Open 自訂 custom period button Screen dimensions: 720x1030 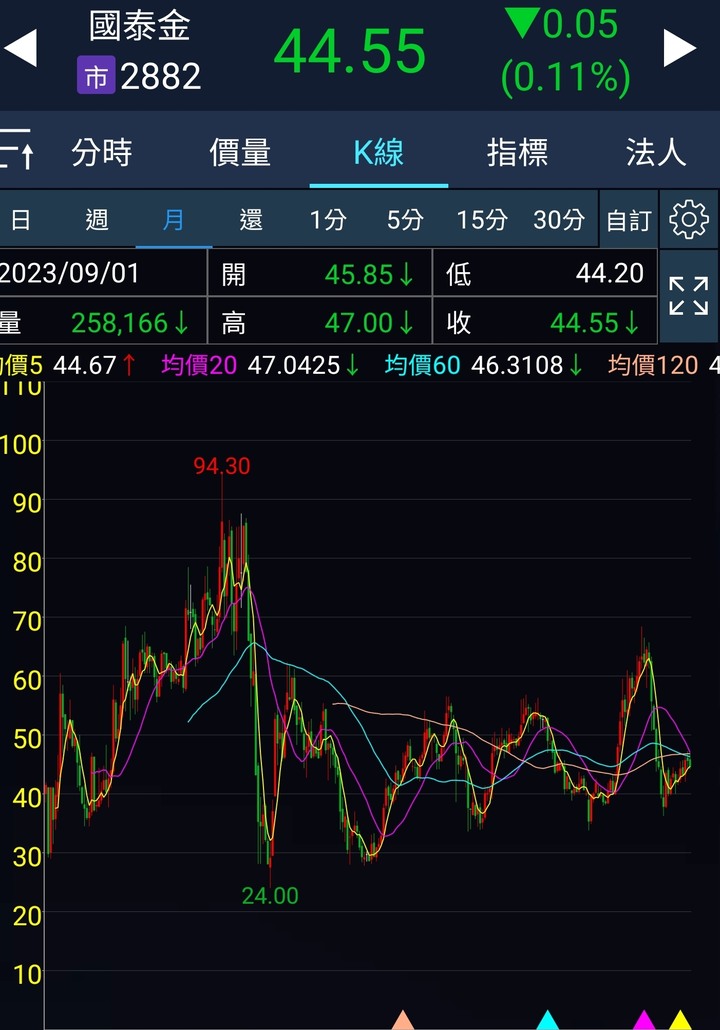(629, 220)
